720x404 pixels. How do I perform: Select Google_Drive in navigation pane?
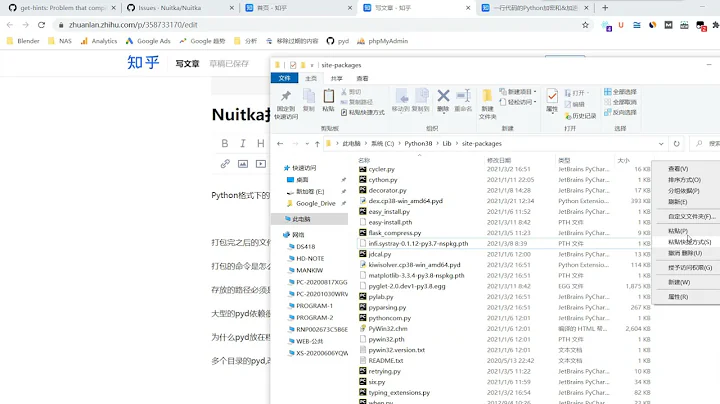click(315, 203)
